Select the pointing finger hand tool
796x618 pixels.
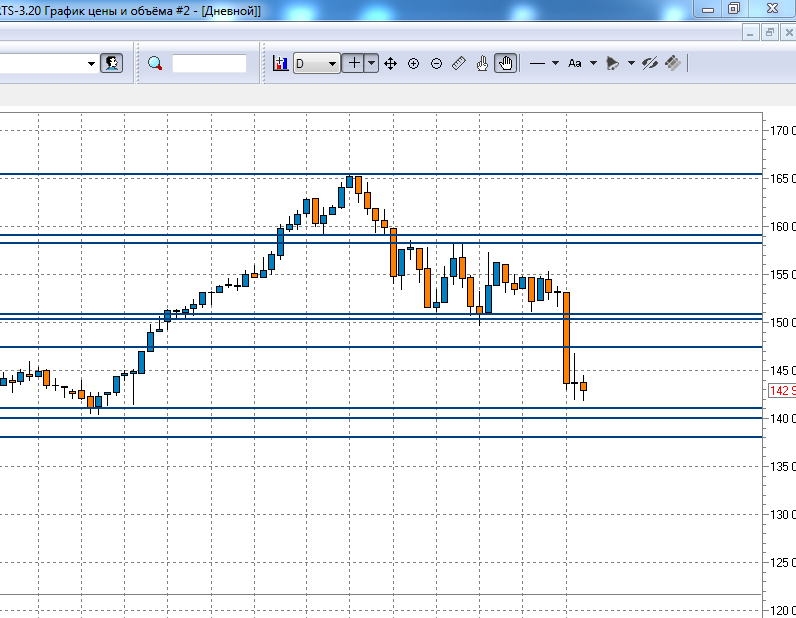(482, 63)
